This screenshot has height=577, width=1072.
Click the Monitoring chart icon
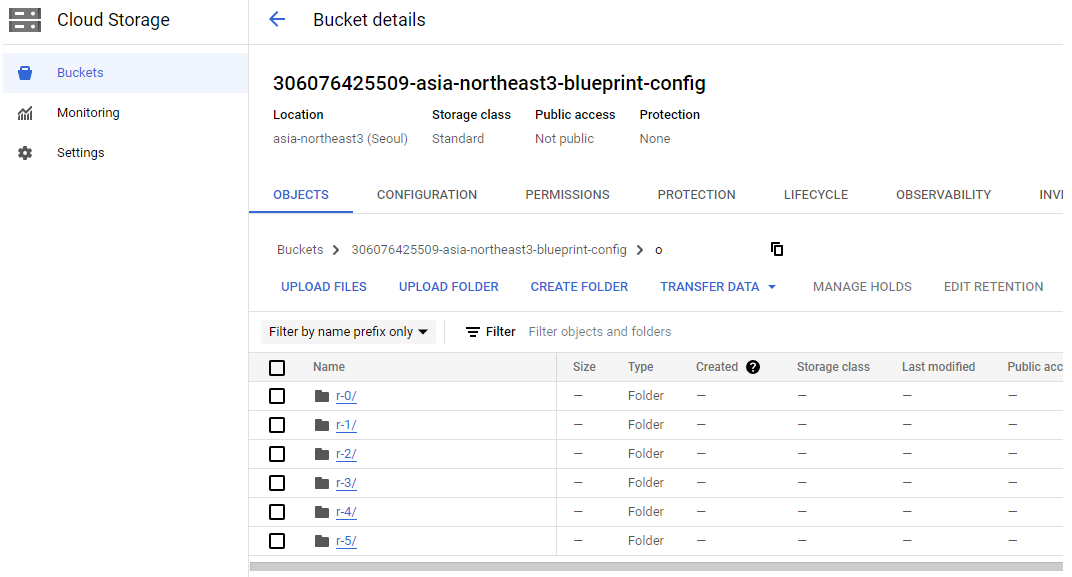click(x=25, y=113)
